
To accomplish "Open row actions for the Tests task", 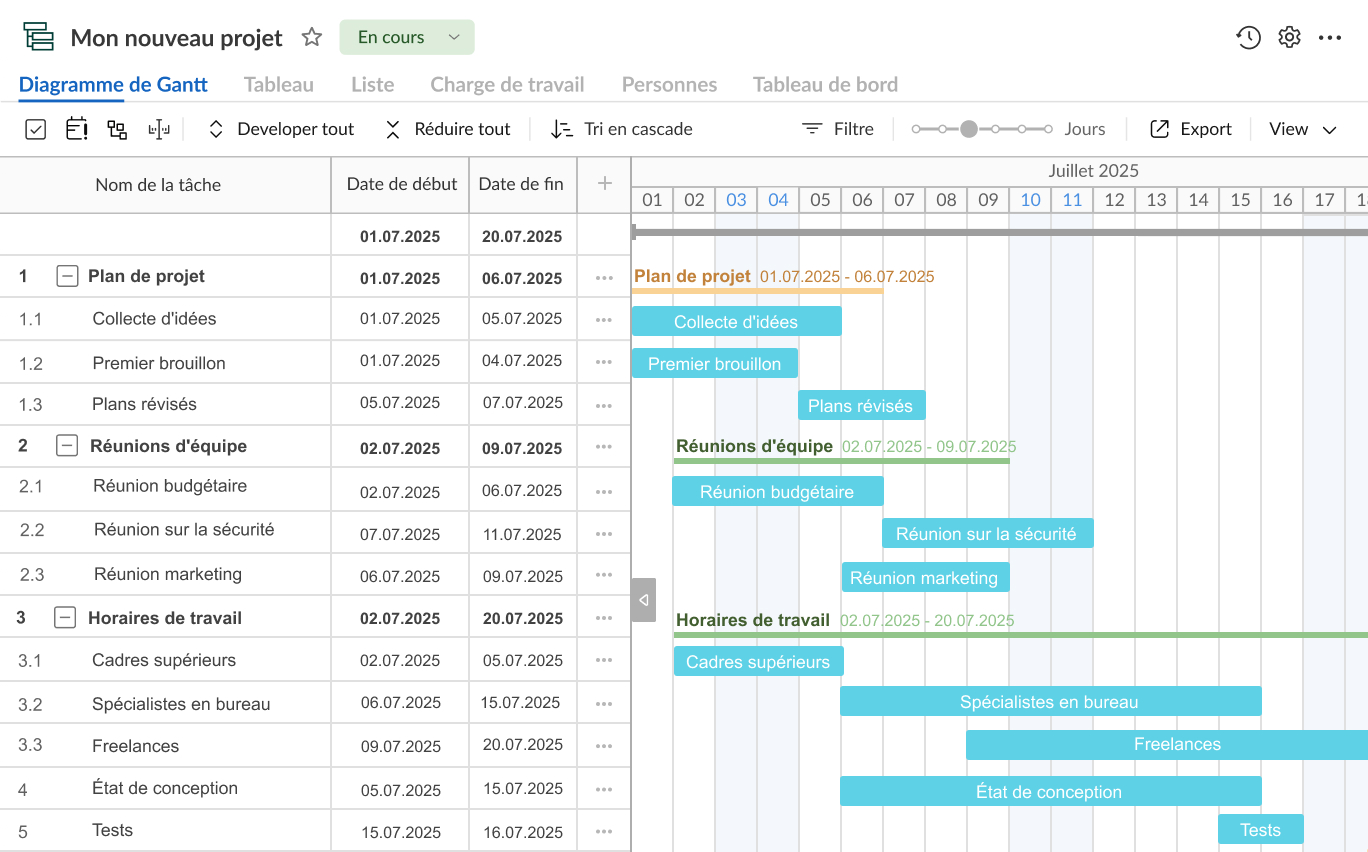I will pyautogui.click(x=604, y=830).
